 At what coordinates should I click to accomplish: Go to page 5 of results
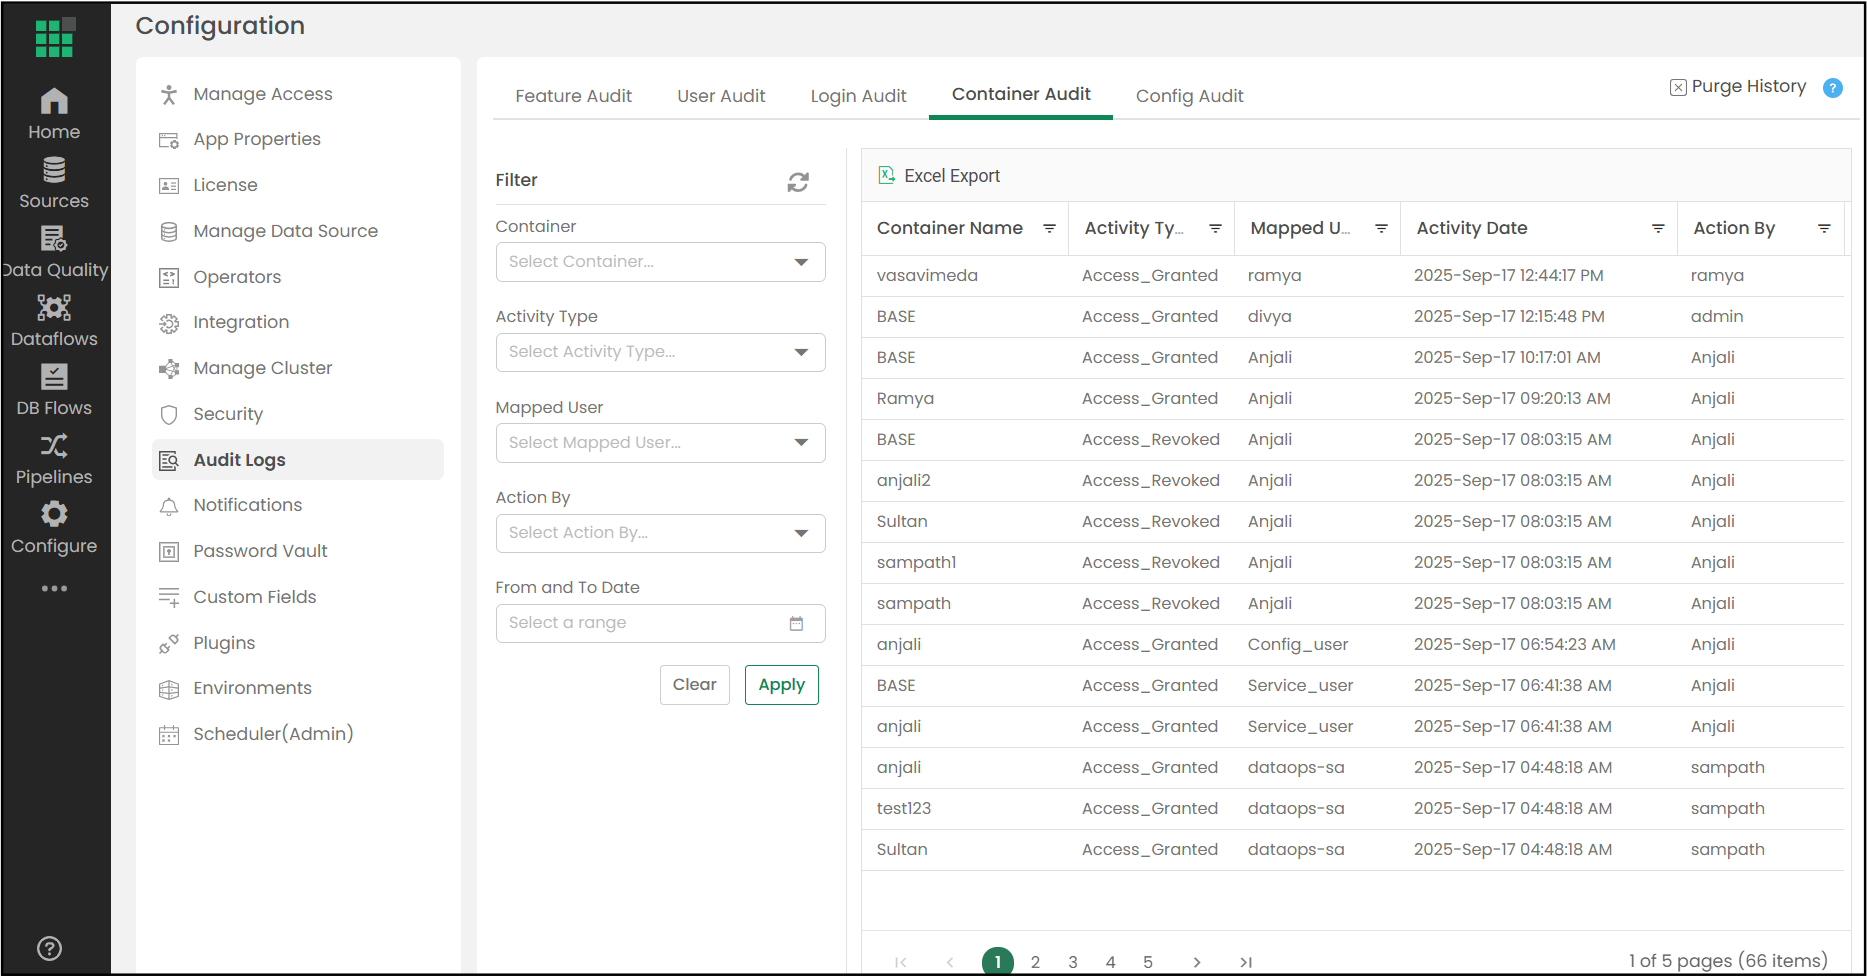pos(1148,962)
